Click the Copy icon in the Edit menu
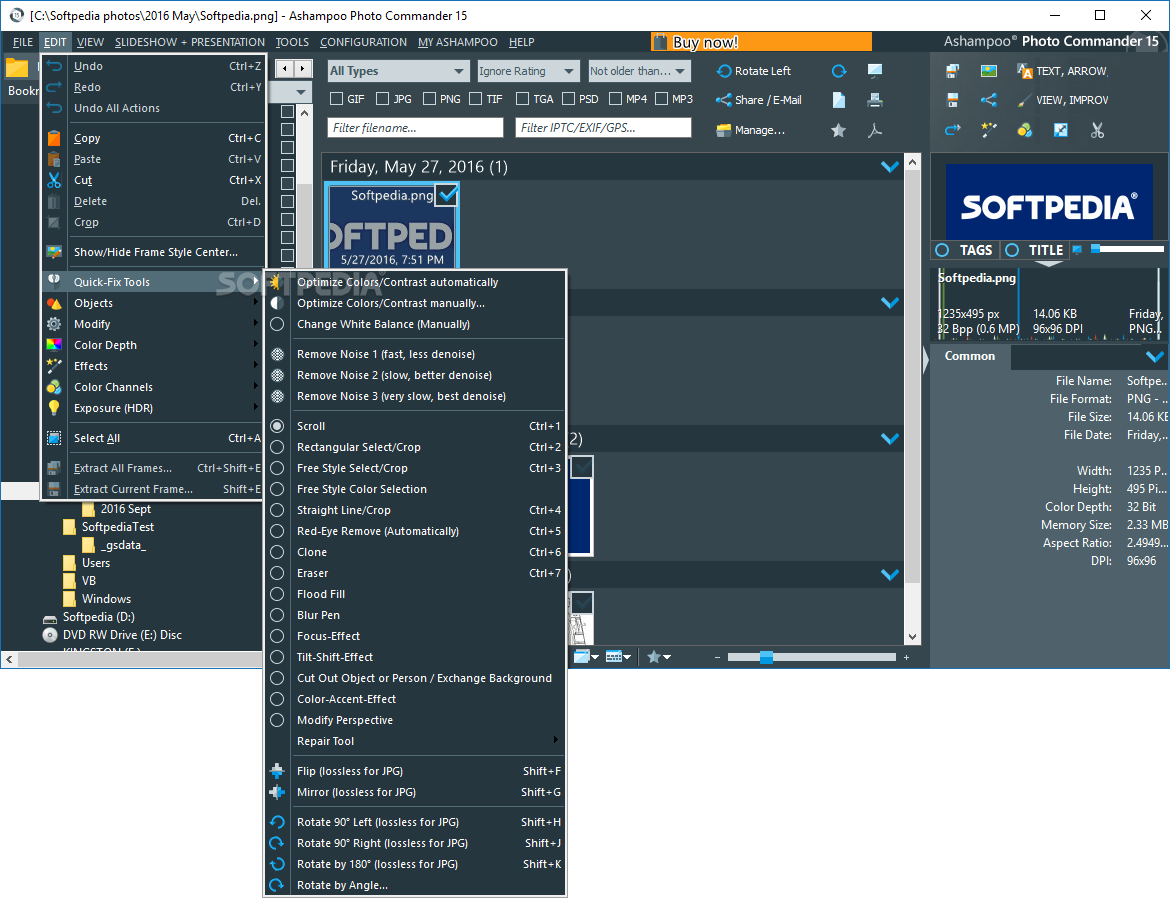1170x898 pixels. point(54,138)
